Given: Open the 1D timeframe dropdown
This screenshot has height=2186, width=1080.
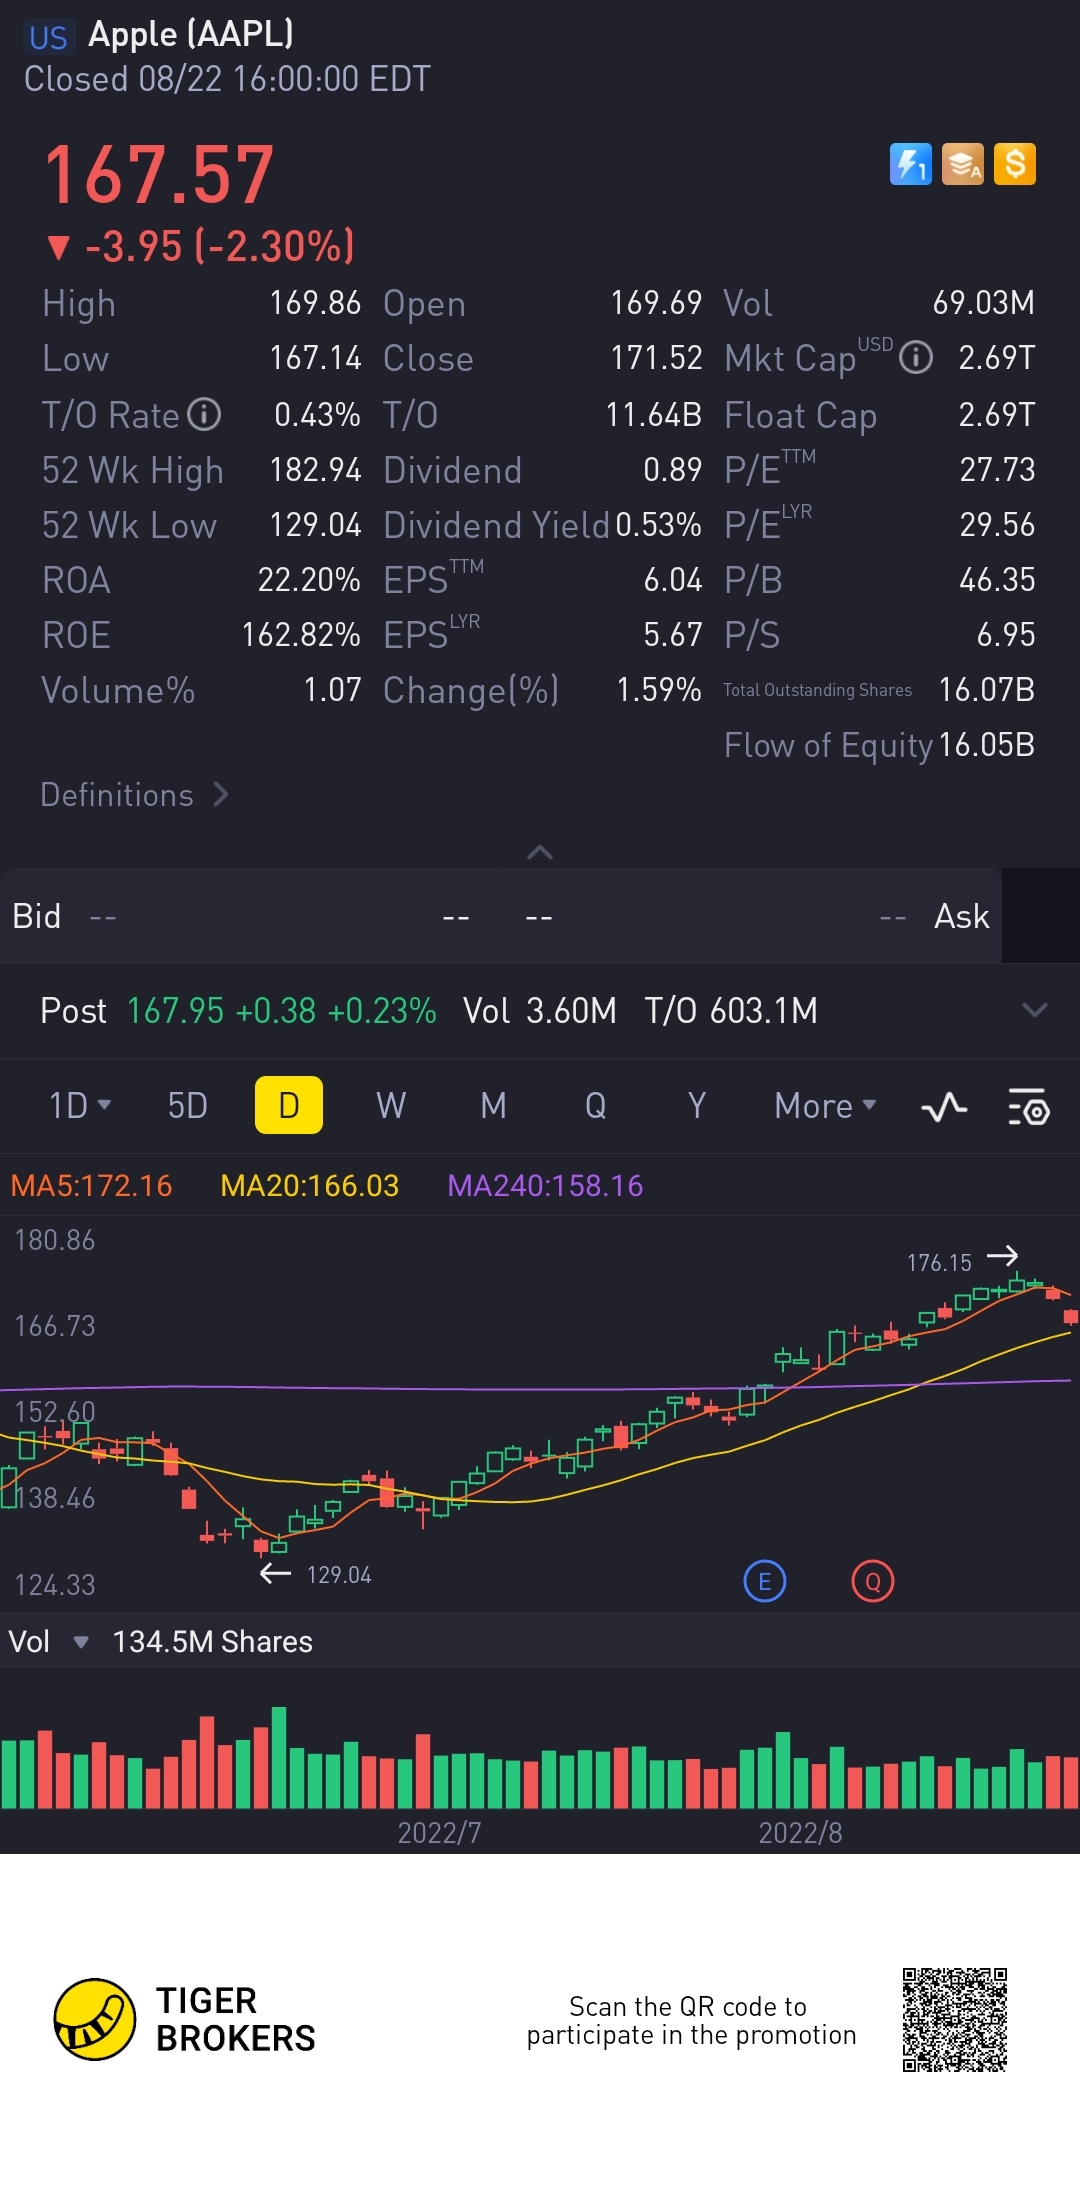Looking at the screenshot, I should 80,1106.
